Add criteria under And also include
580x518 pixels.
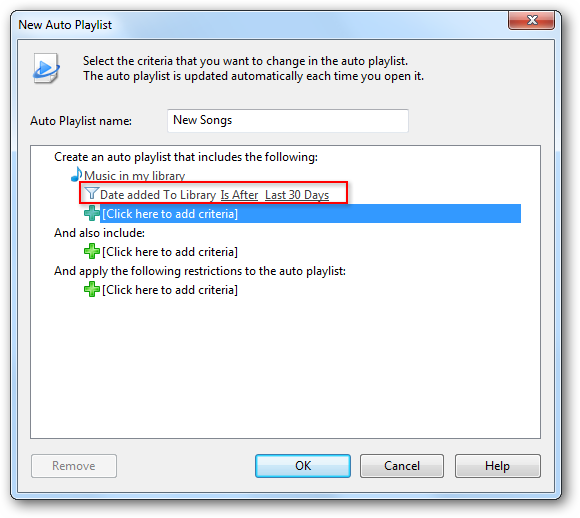(x=170, y=252)
